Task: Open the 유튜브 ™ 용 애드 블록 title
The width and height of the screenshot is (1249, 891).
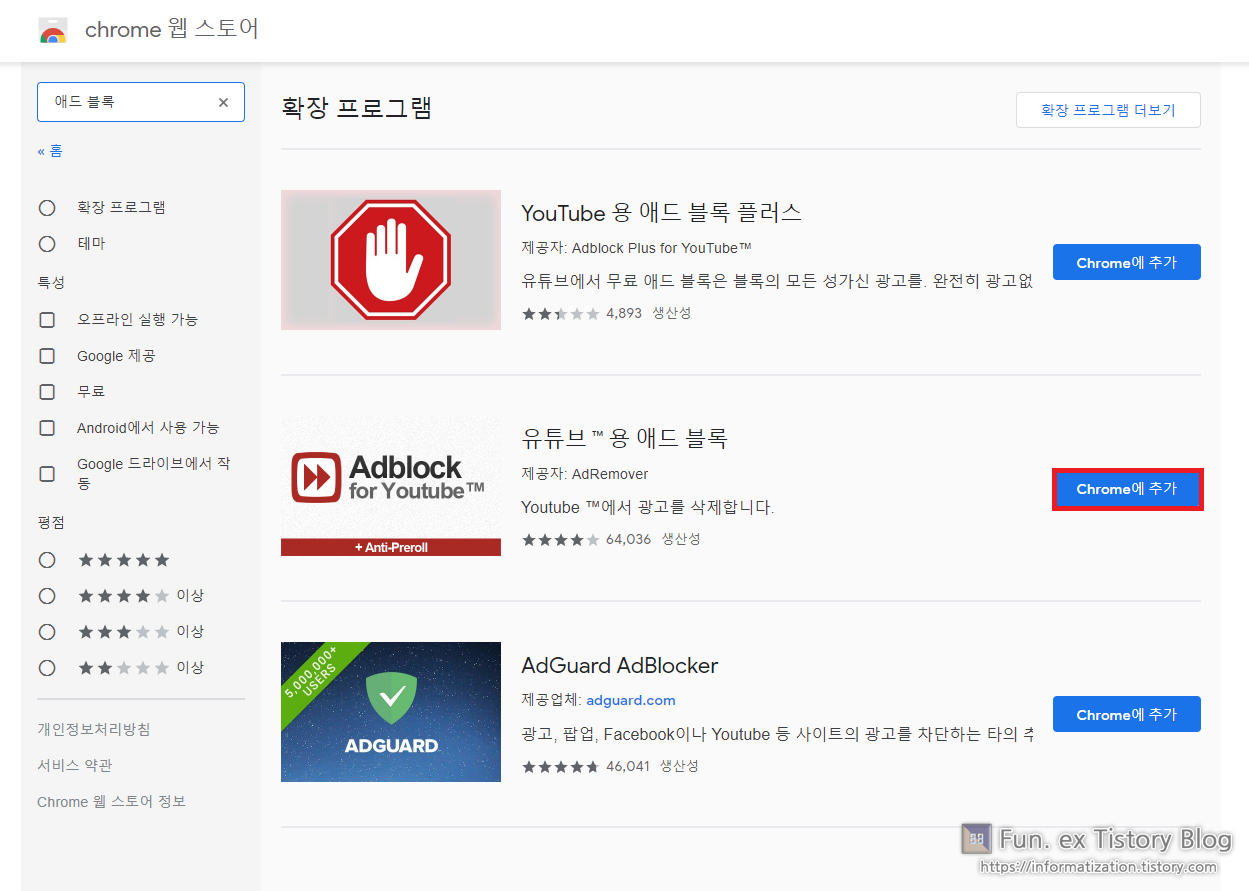Action: pyautogui.click(x=624, y=439)
